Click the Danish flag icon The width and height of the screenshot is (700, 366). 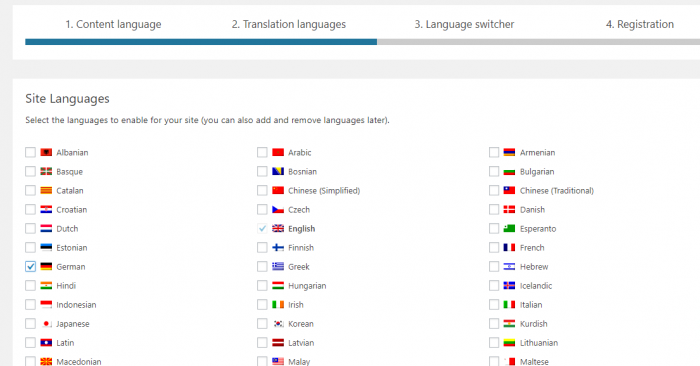pyautogui.click(x=509, y=209)
